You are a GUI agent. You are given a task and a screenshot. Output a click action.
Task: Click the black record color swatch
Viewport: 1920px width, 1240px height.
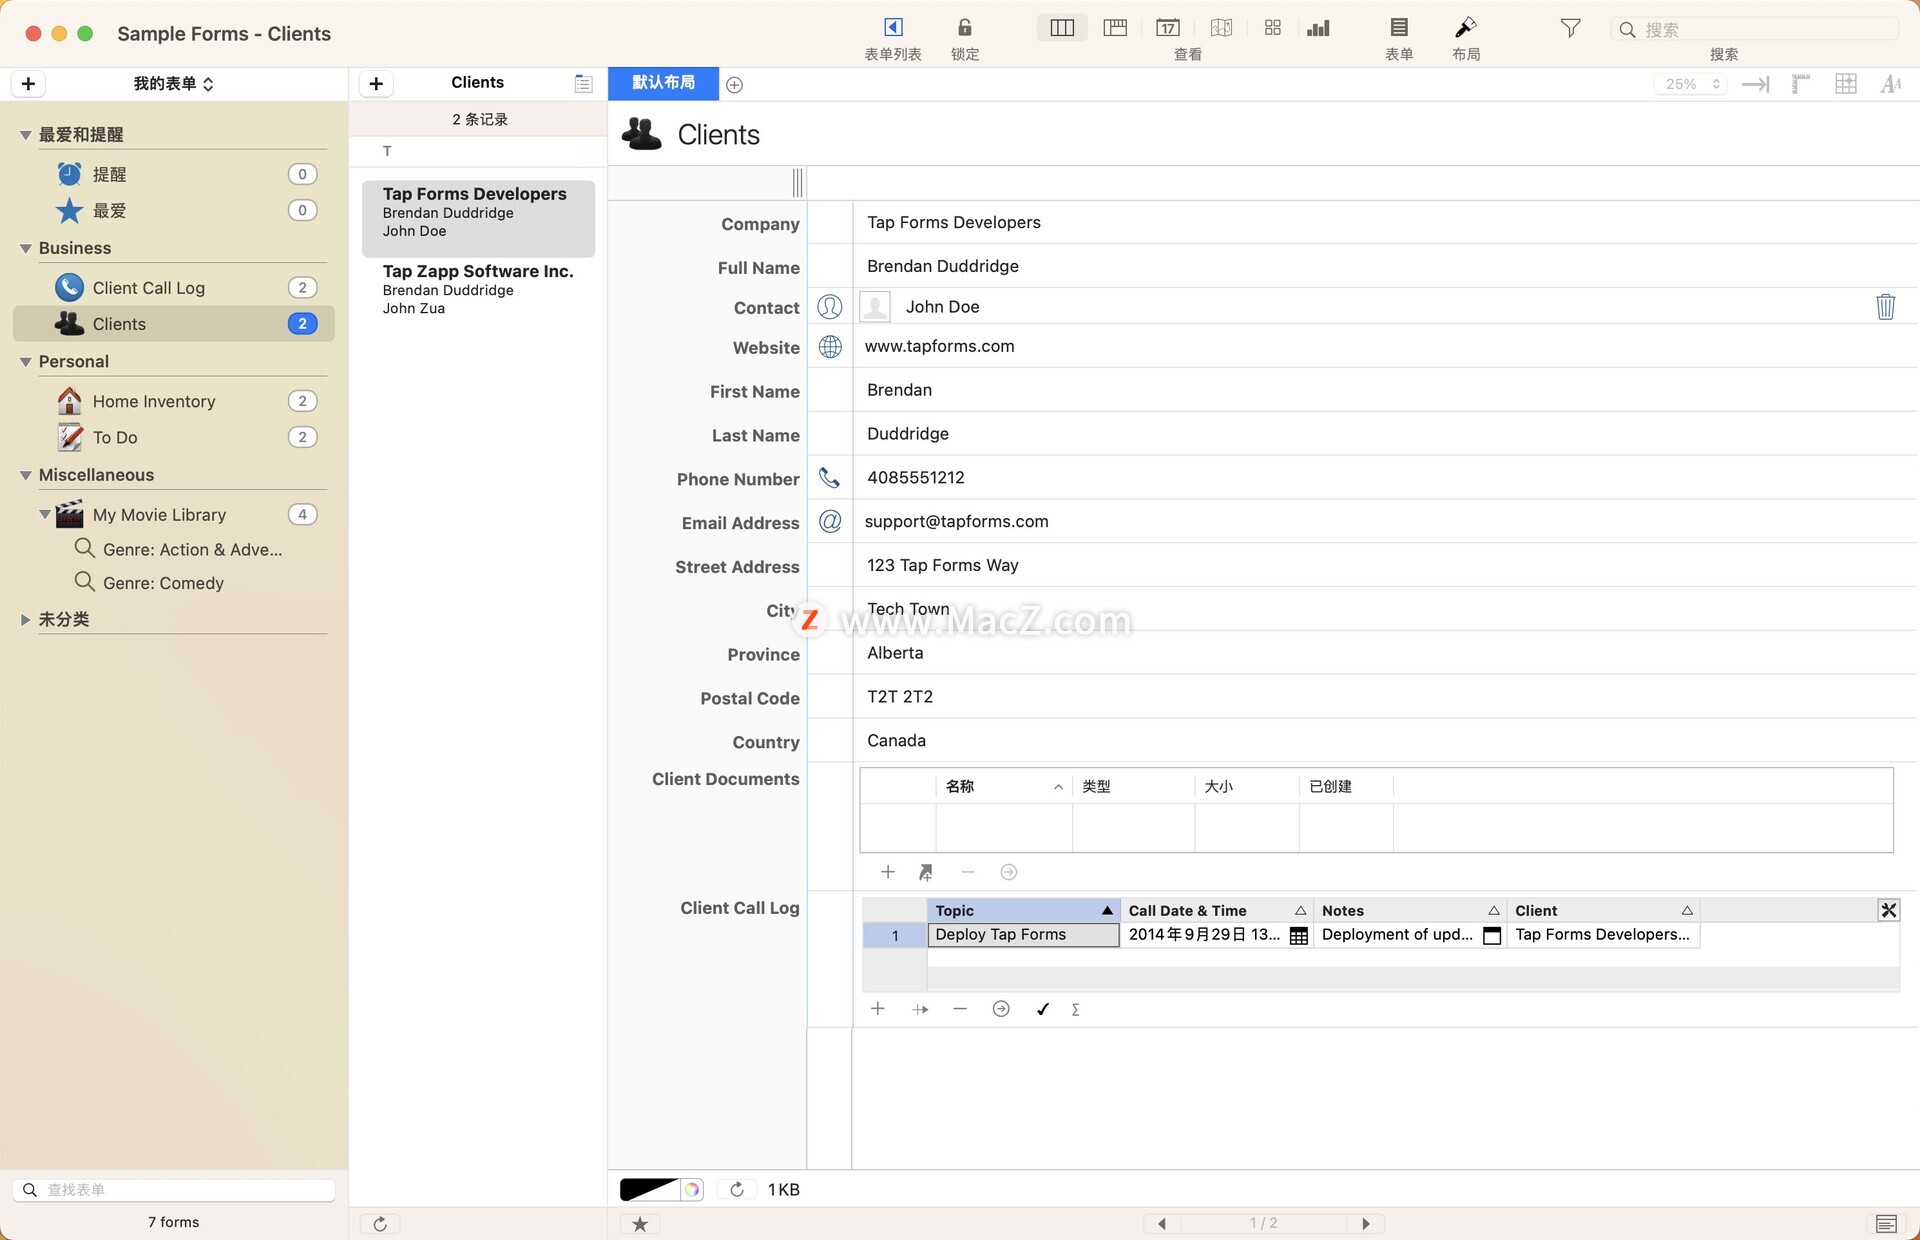pyautogui.click(x=648, y=1190)
